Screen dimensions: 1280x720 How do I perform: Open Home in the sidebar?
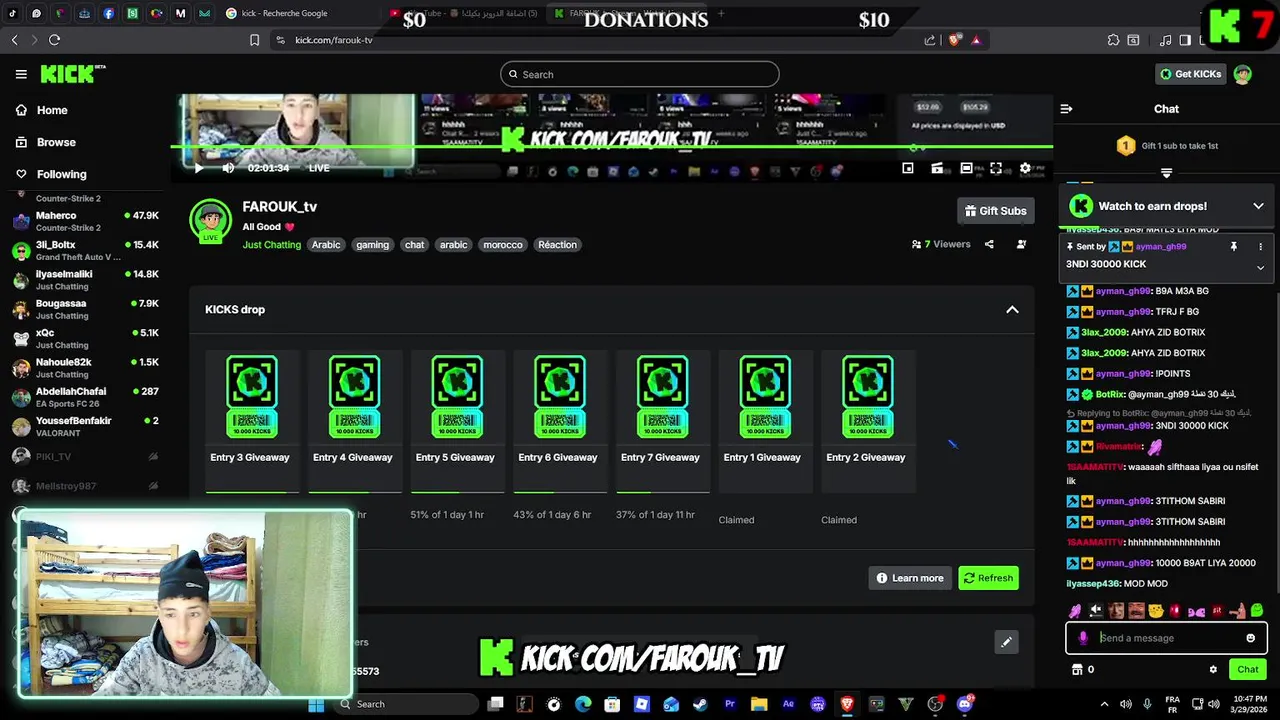pyautogui.click(x=52, y=110)
